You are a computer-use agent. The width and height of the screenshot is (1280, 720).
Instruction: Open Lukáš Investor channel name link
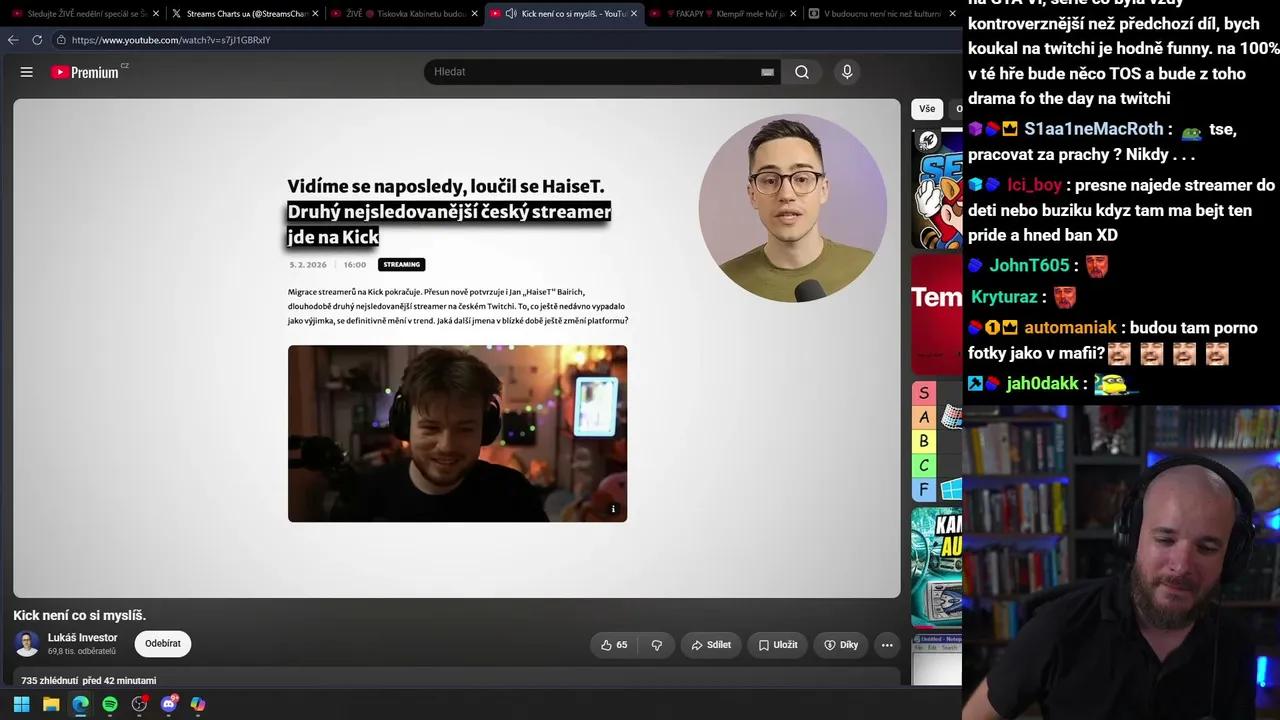83,638
